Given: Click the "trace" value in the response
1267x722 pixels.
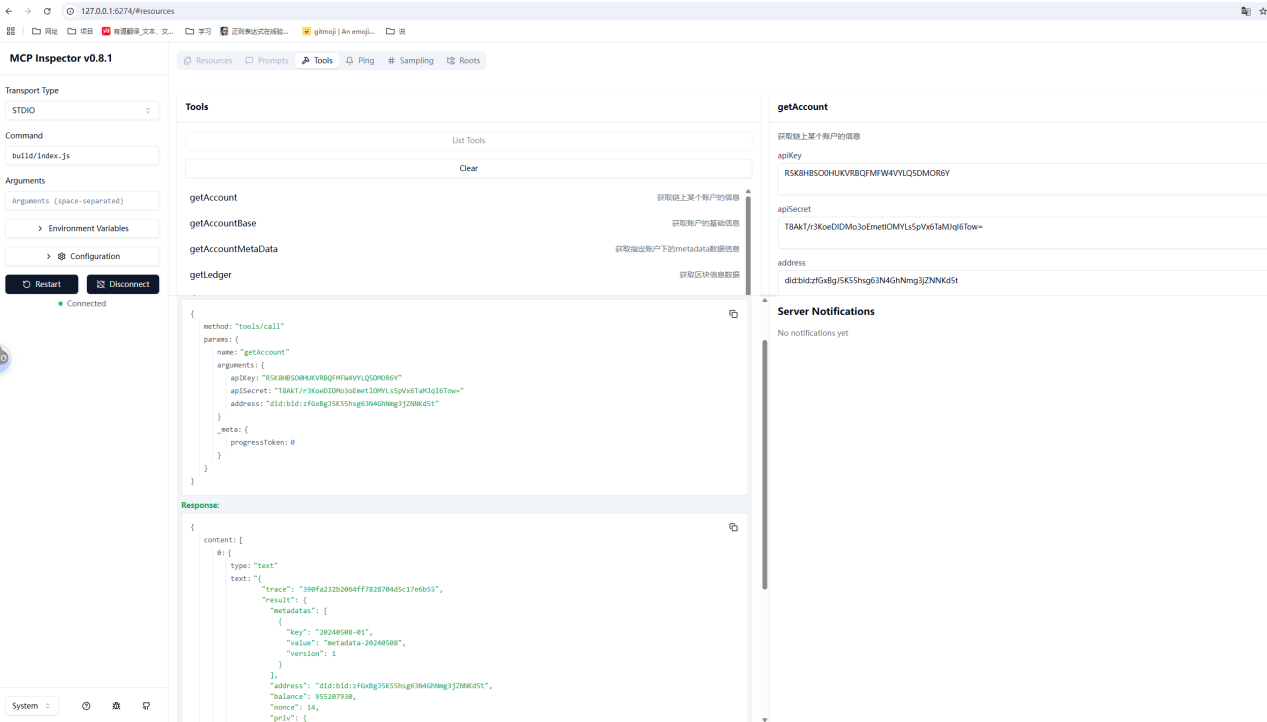Looking at the screenshot, I should point(368,590).
